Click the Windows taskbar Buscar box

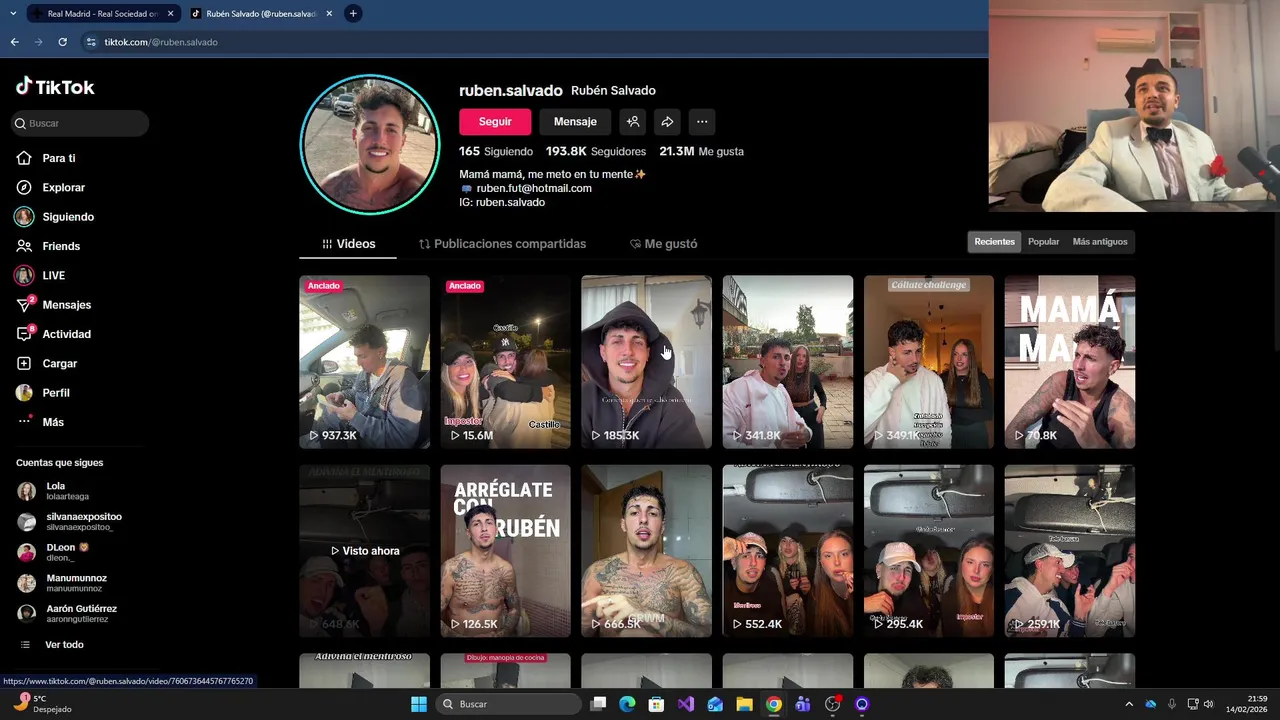click(x=508, y=704)
